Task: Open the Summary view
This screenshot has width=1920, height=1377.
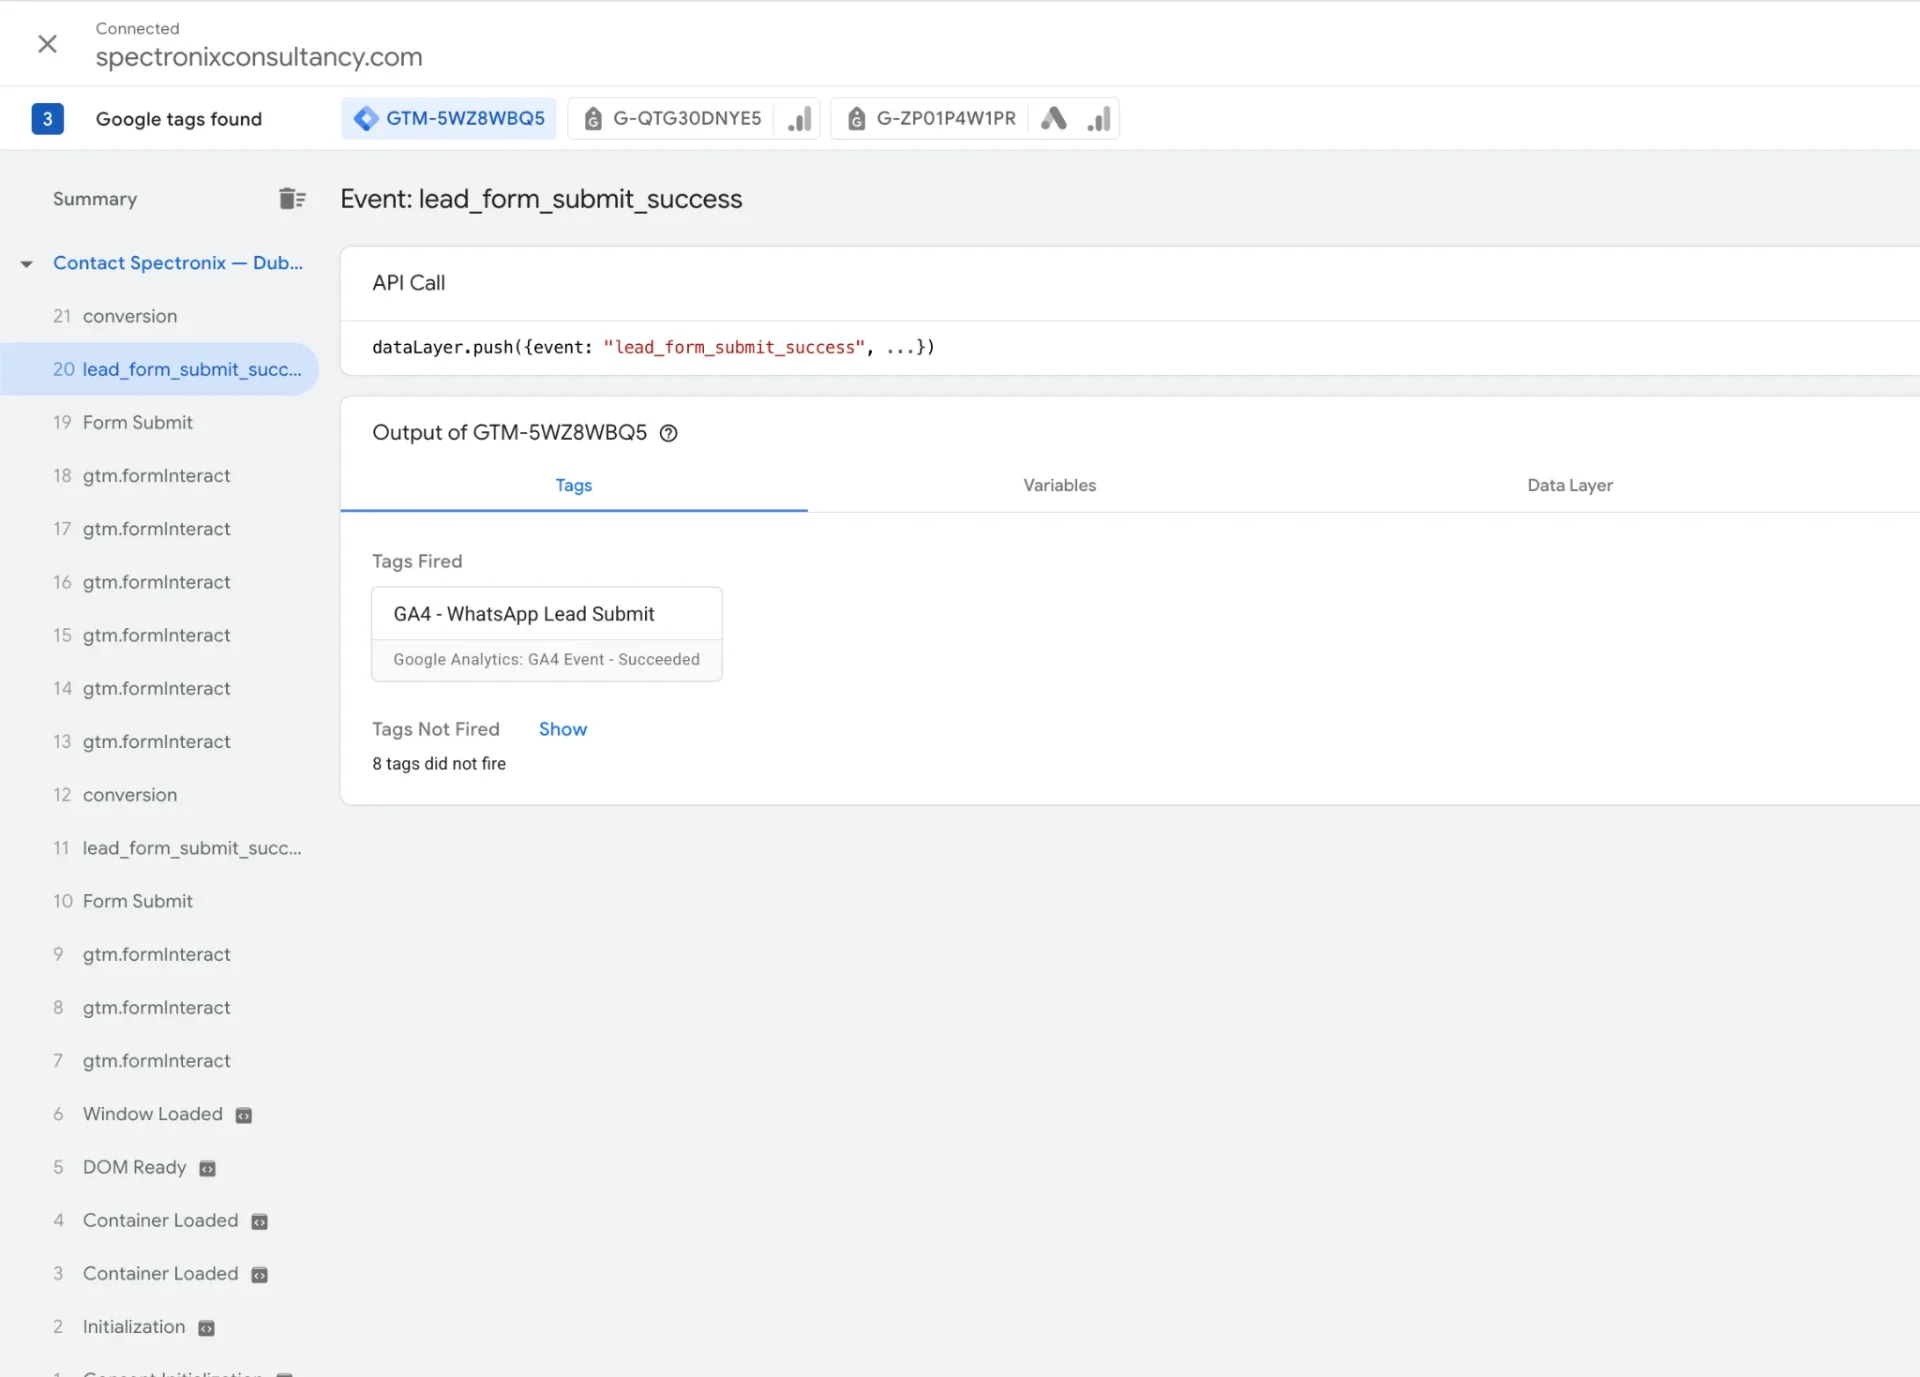Action: click(x=95, y=199)
